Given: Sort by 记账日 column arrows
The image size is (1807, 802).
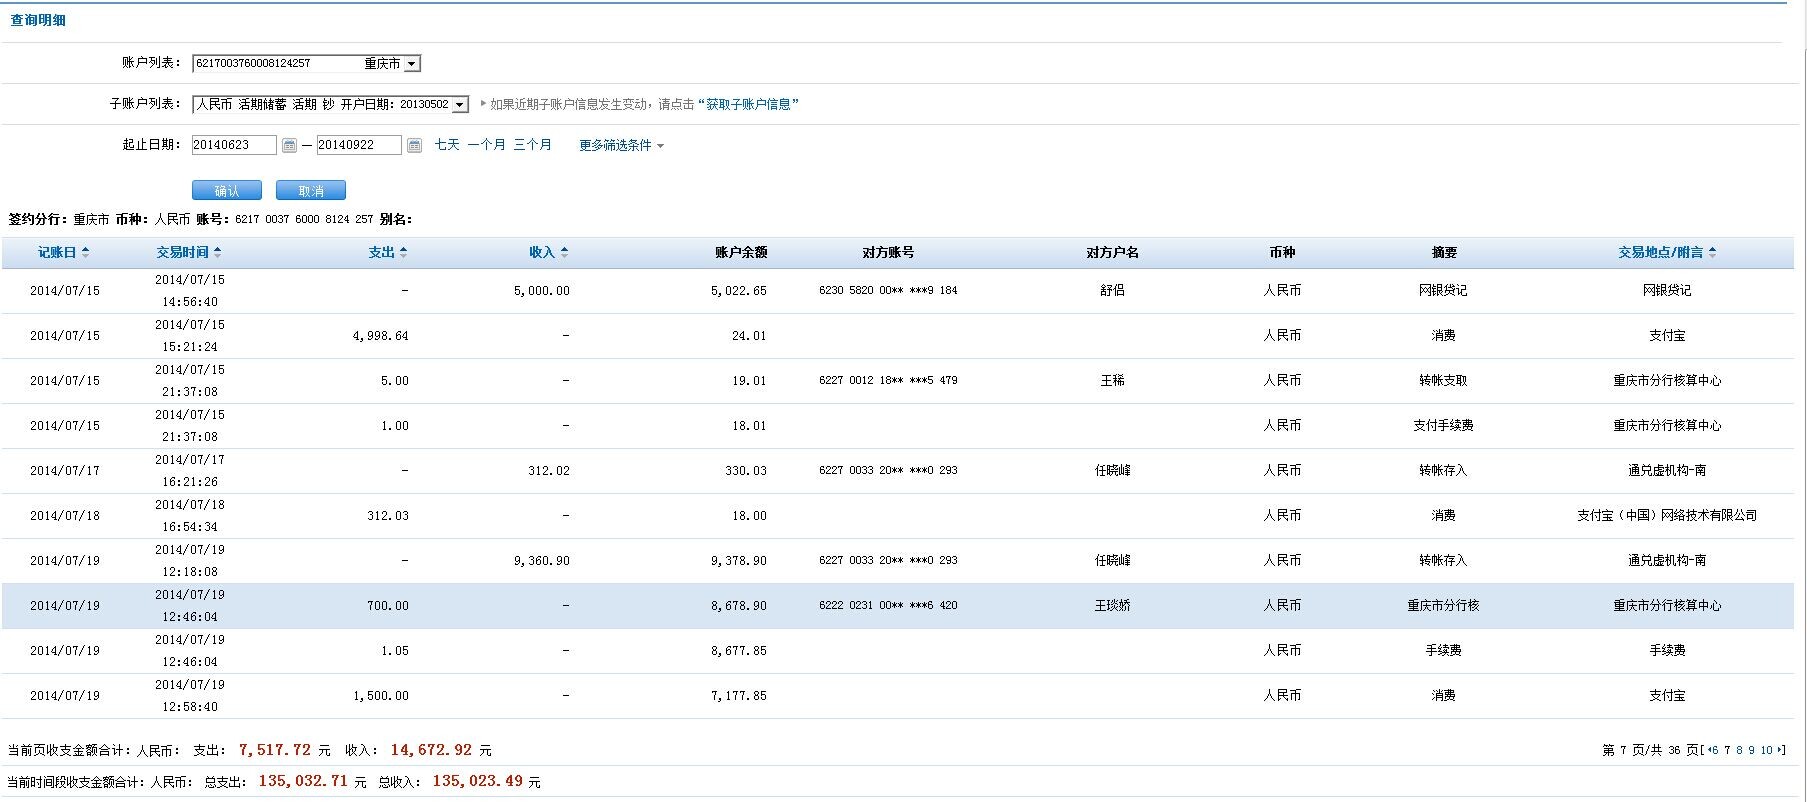Looking at the screenshot, I should click(x=86, y=253).
